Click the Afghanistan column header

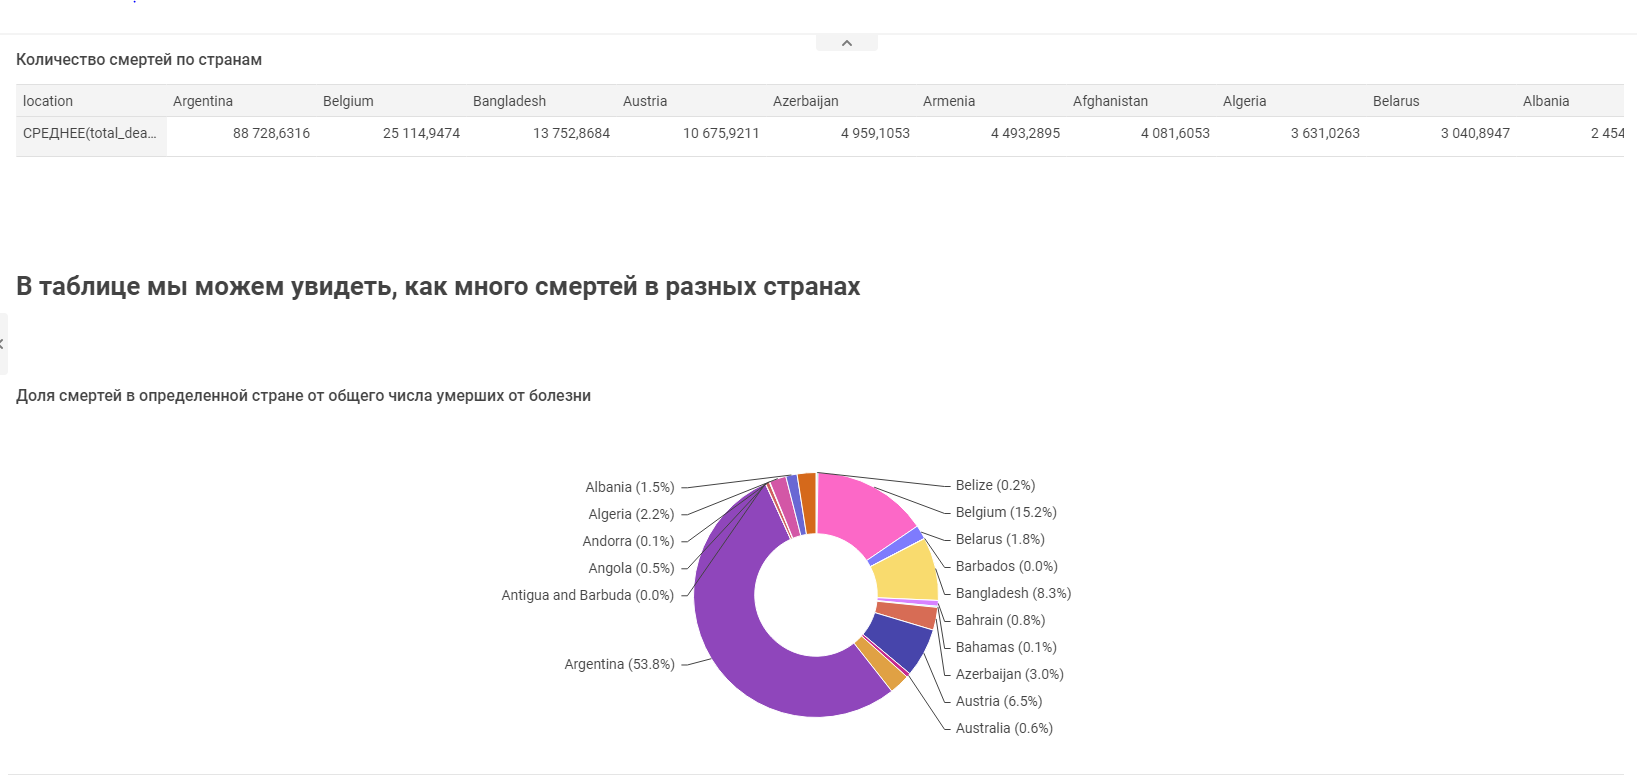pos(1110,101)
